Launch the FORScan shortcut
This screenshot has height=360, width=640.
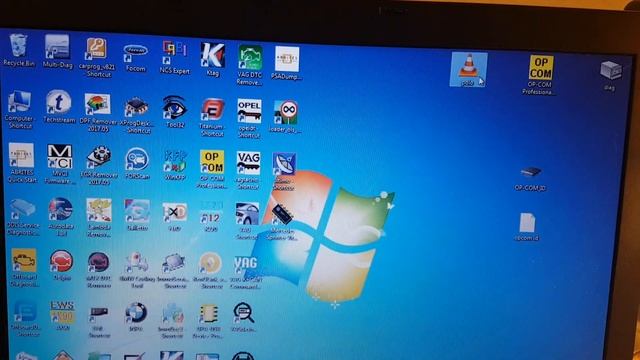pyautogui.click(x=137, y=160)
